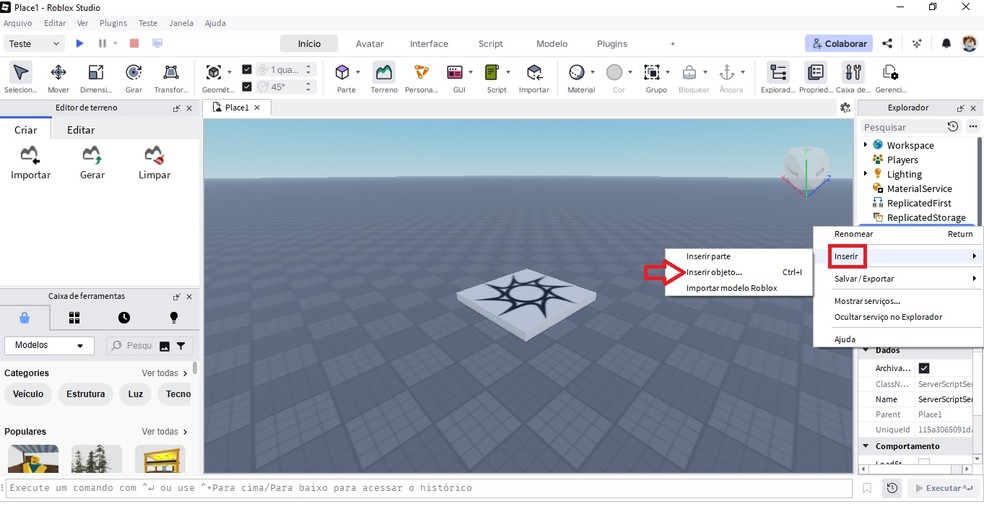Click the Girar rotate tool
The width and height of the screenshot is (984, 522).
[133, 78]
